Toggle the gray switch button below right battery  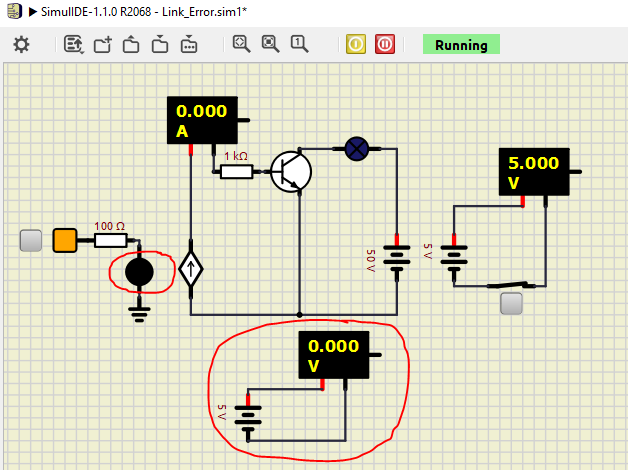pyautogui.click(x=512, y=305)
